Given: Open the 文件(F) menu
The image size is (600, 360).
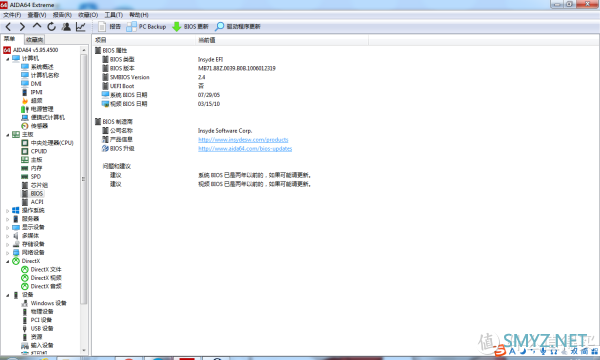Looking at the screenshot, I should coord(12,15).
